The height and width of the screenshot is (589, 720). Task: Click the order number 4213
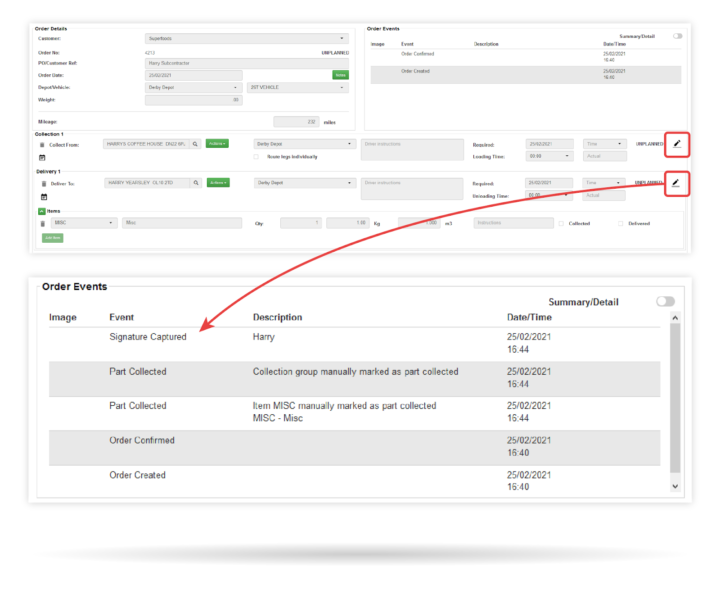pos(150,53)
